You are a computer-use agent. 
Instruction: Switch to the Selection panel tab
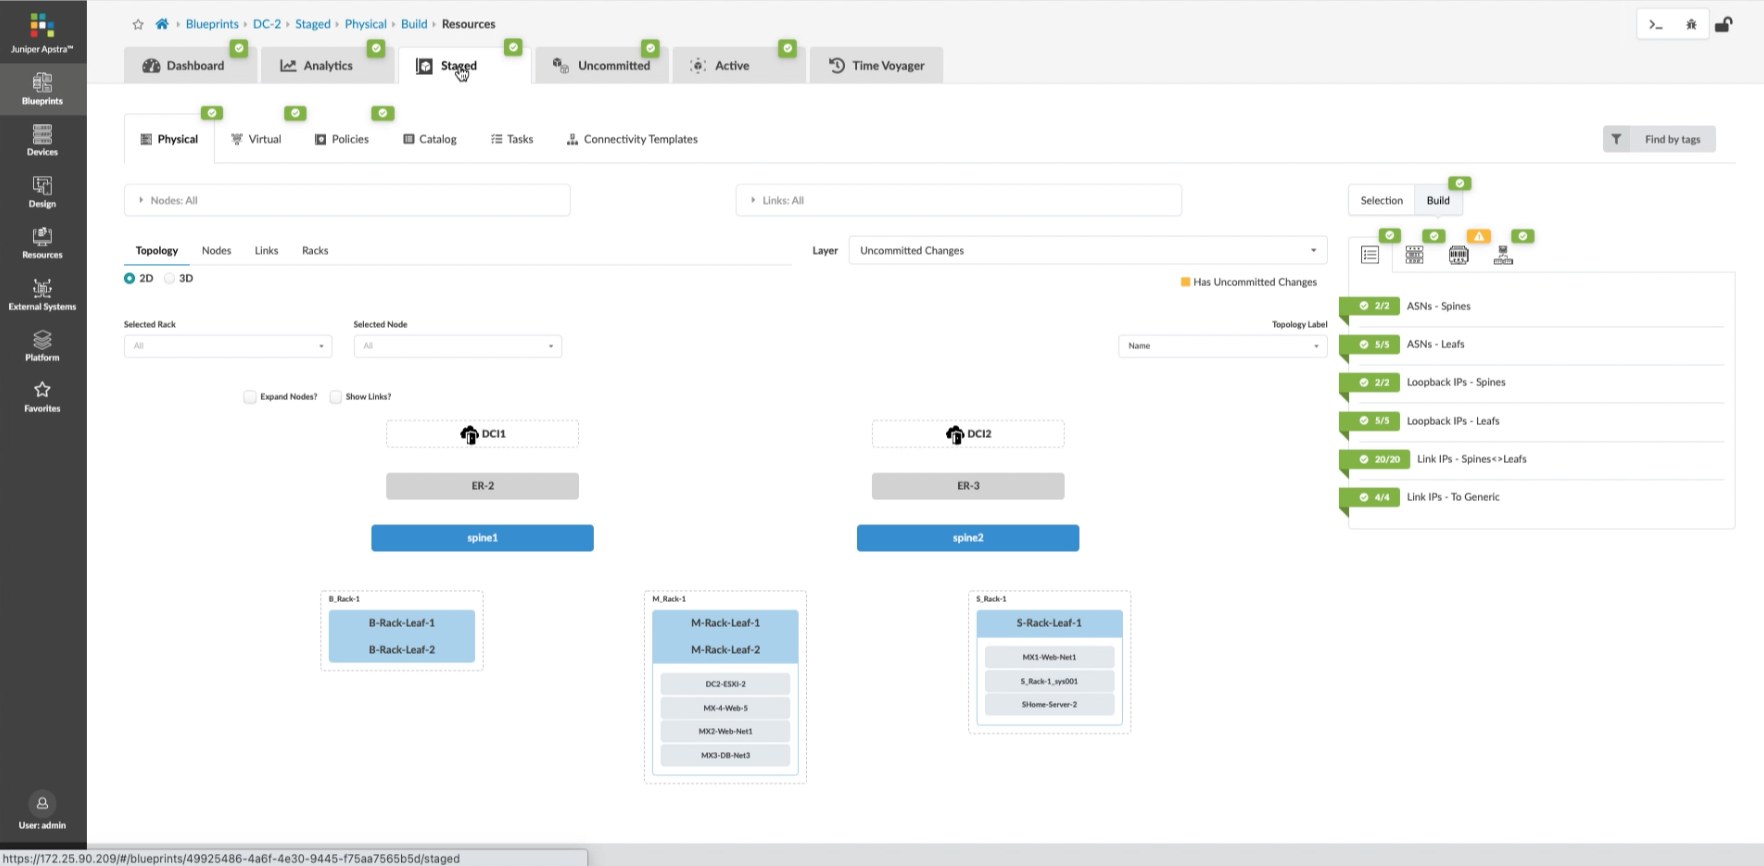click(x=1381, y=200)
